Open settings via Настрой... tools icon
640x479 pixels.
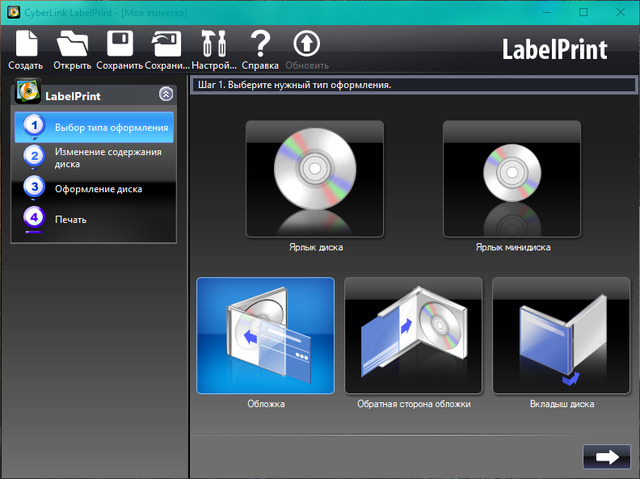213,45
